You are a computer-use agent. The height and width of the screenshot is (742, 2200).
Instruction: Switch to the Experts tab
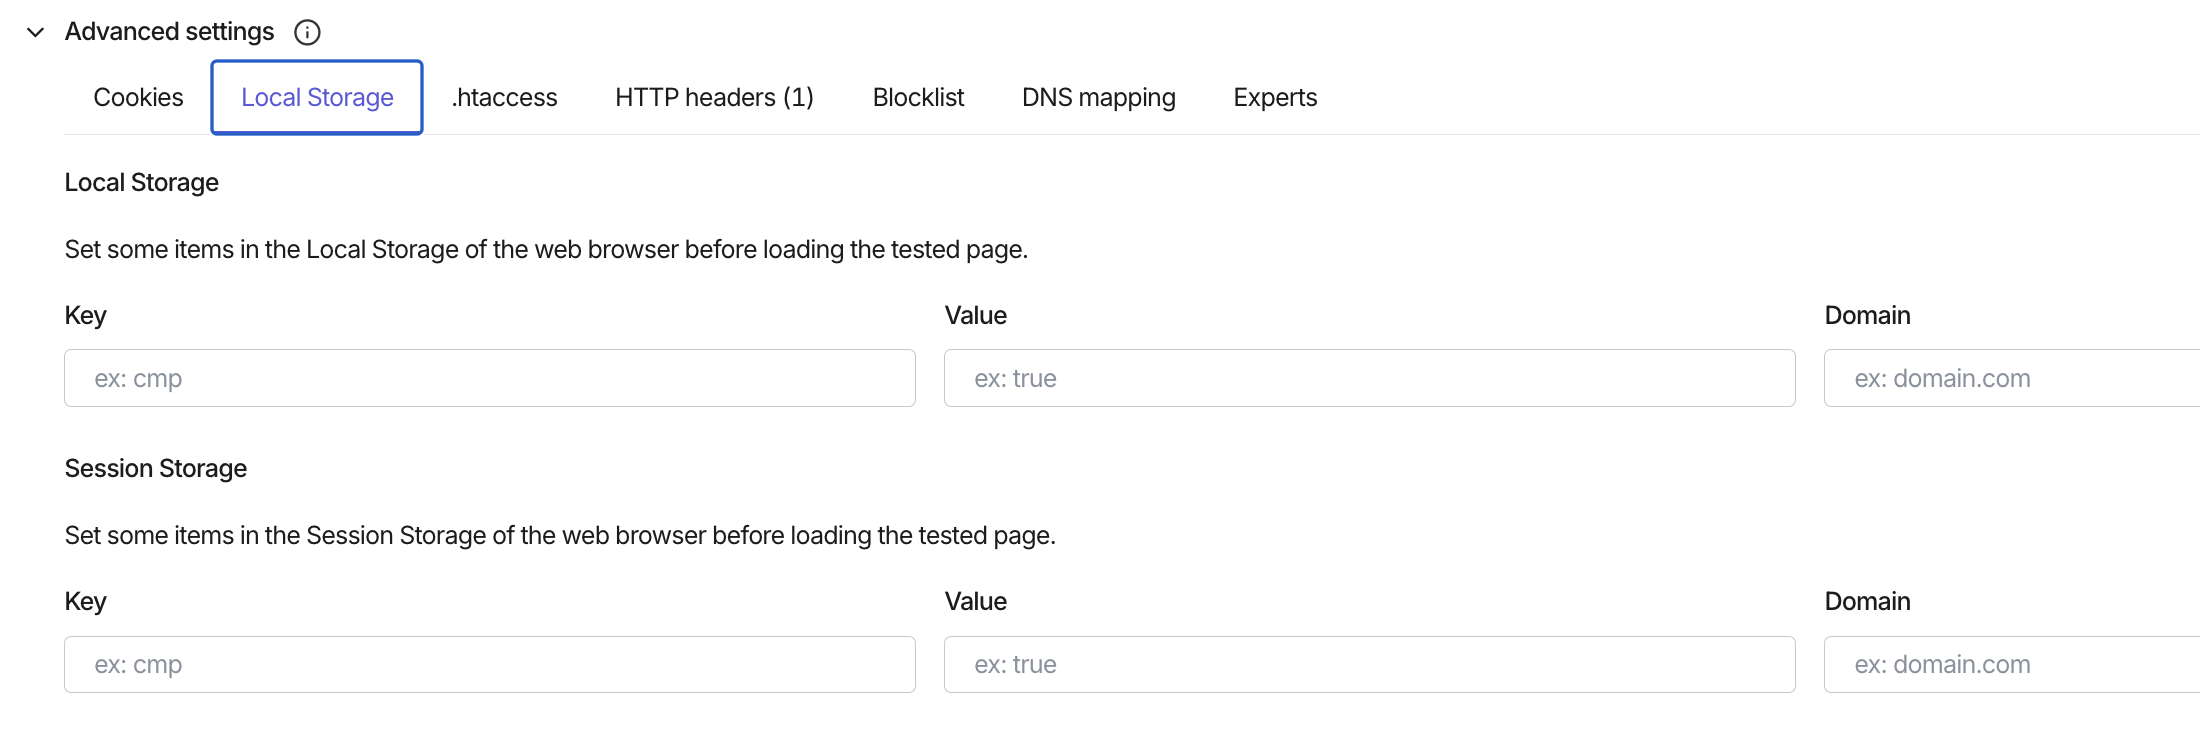pos(1275,97)
